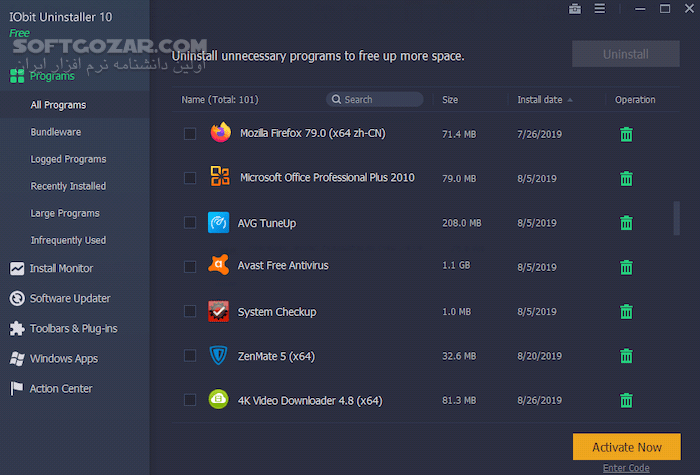Screen dimensions: 700x475
Task: Select the AVG TuneUp checkbox
Action: (190, 222)
